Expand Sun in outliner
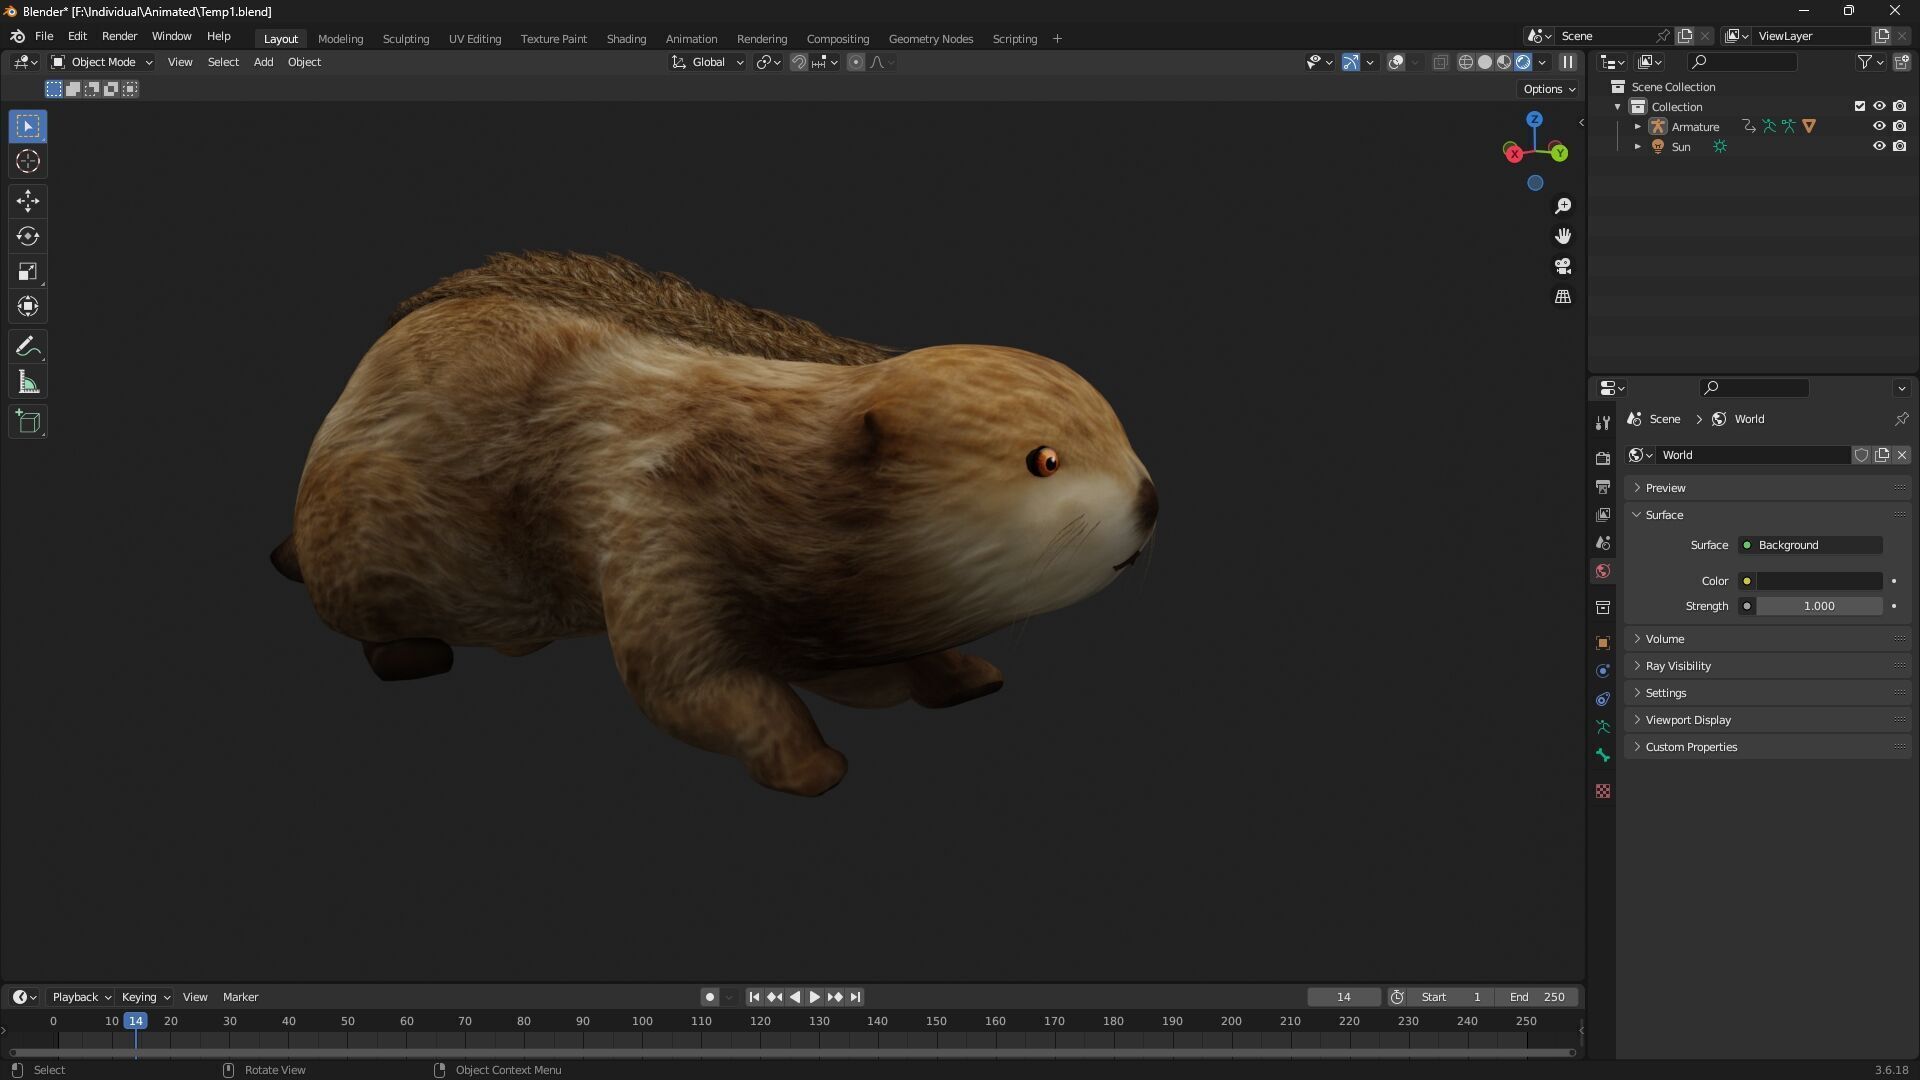Image resolution: width=1920 pixels, height=1080 pixels. pyautogui.click(x=1637, y=147)
